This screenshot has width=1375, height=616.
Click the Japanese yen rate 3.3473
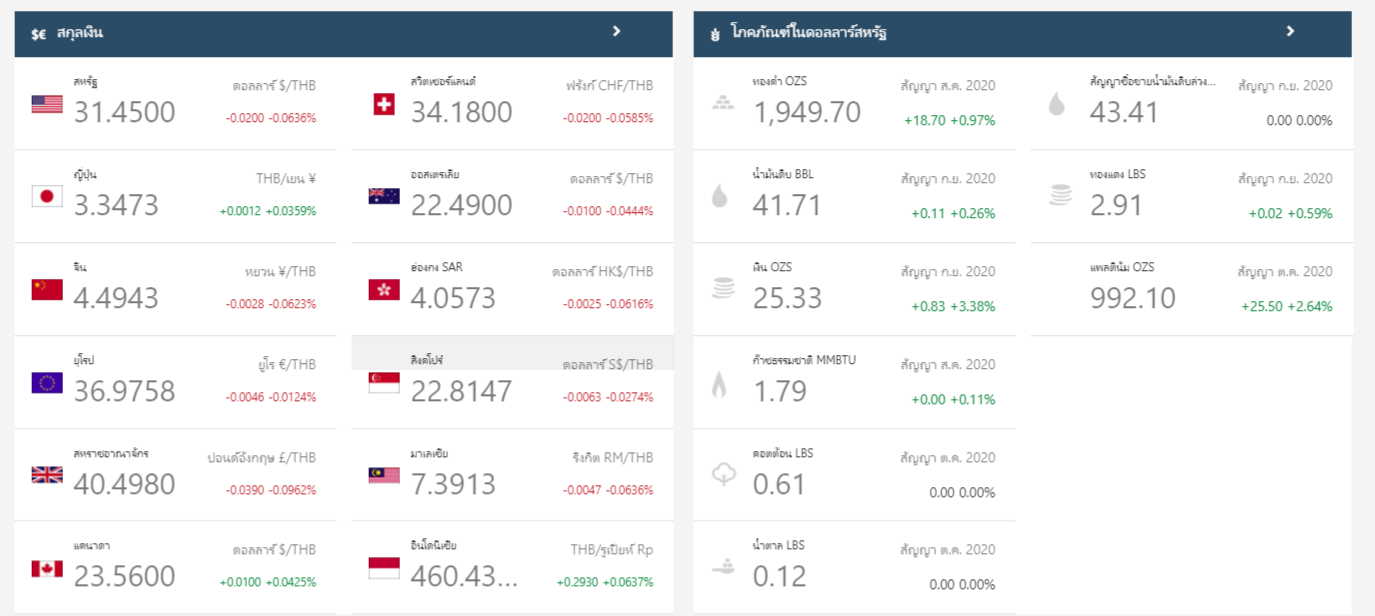[x=116, y=205]
